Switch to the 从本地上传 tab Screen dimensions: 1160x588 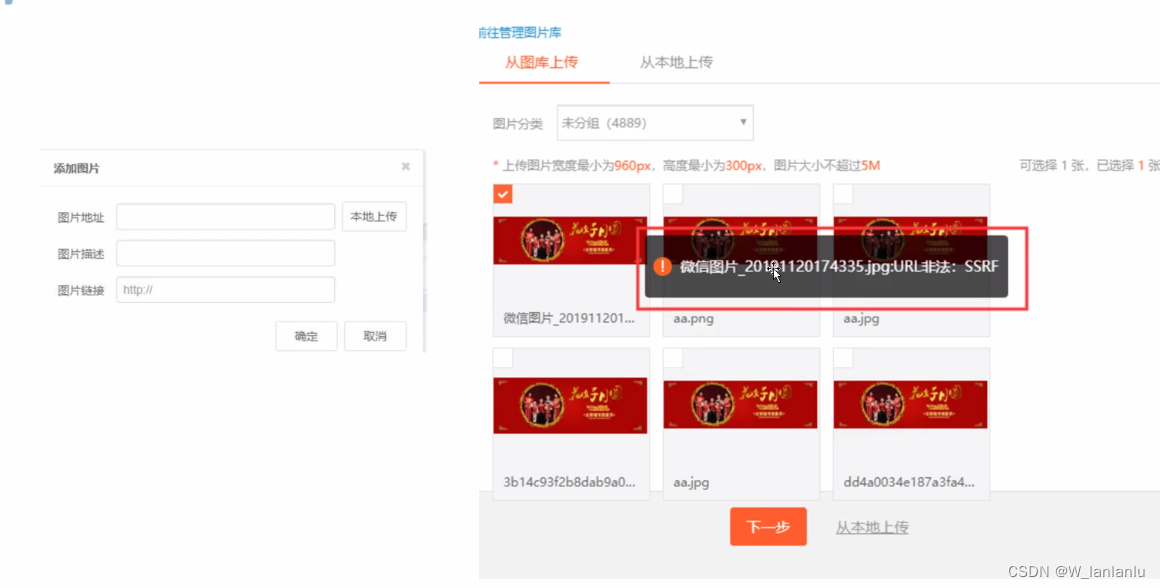pyautogui.click(x=676, y=62)
